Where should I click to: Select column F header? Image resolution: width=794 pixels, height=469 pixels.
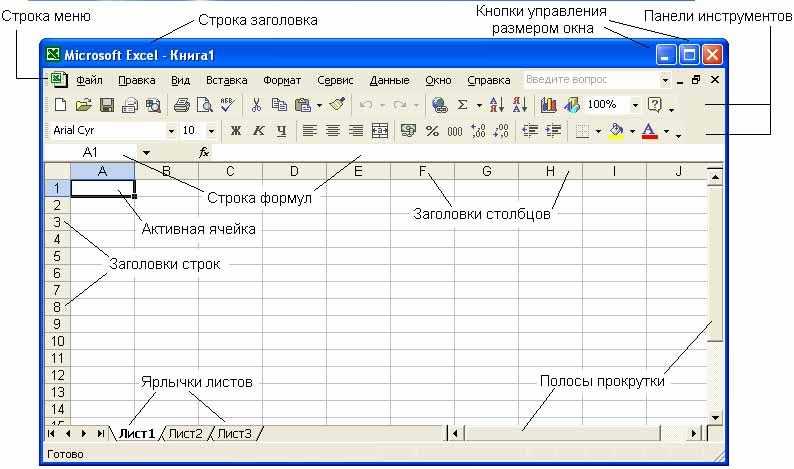pos(422,171)
